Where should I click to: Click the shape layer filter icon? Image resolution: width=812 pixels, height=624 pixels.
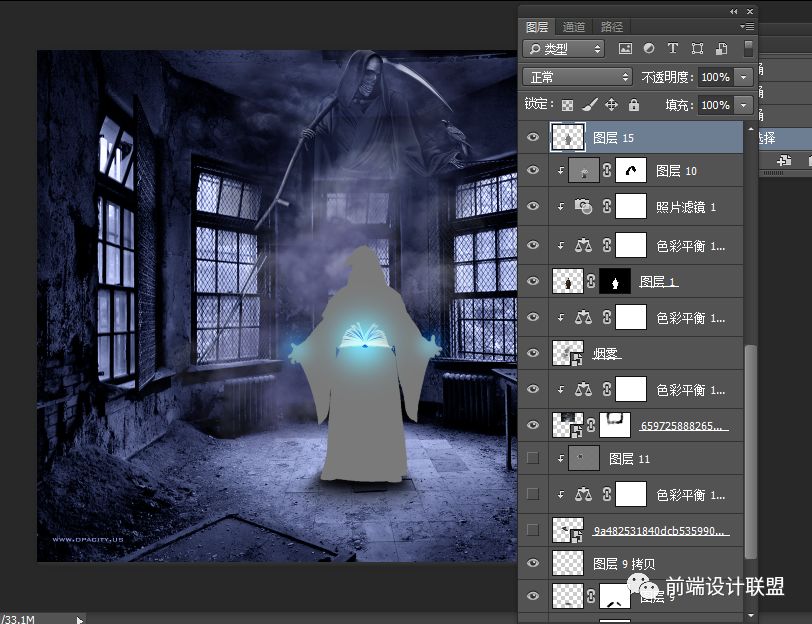(697, 49)
